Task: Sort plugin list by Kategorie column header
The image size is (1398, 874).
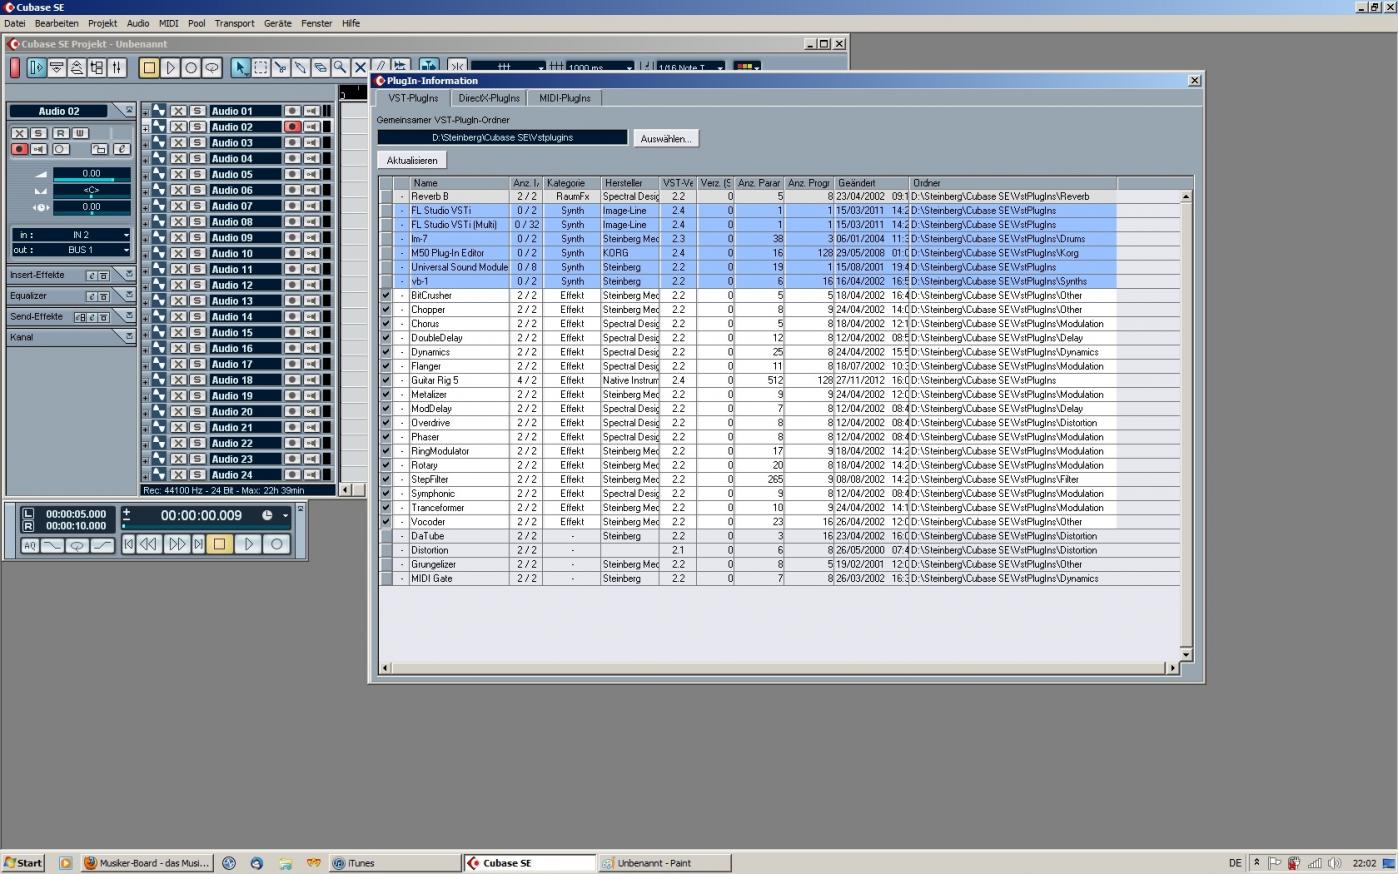Action: pyautogui.click(x=572, y=183)
